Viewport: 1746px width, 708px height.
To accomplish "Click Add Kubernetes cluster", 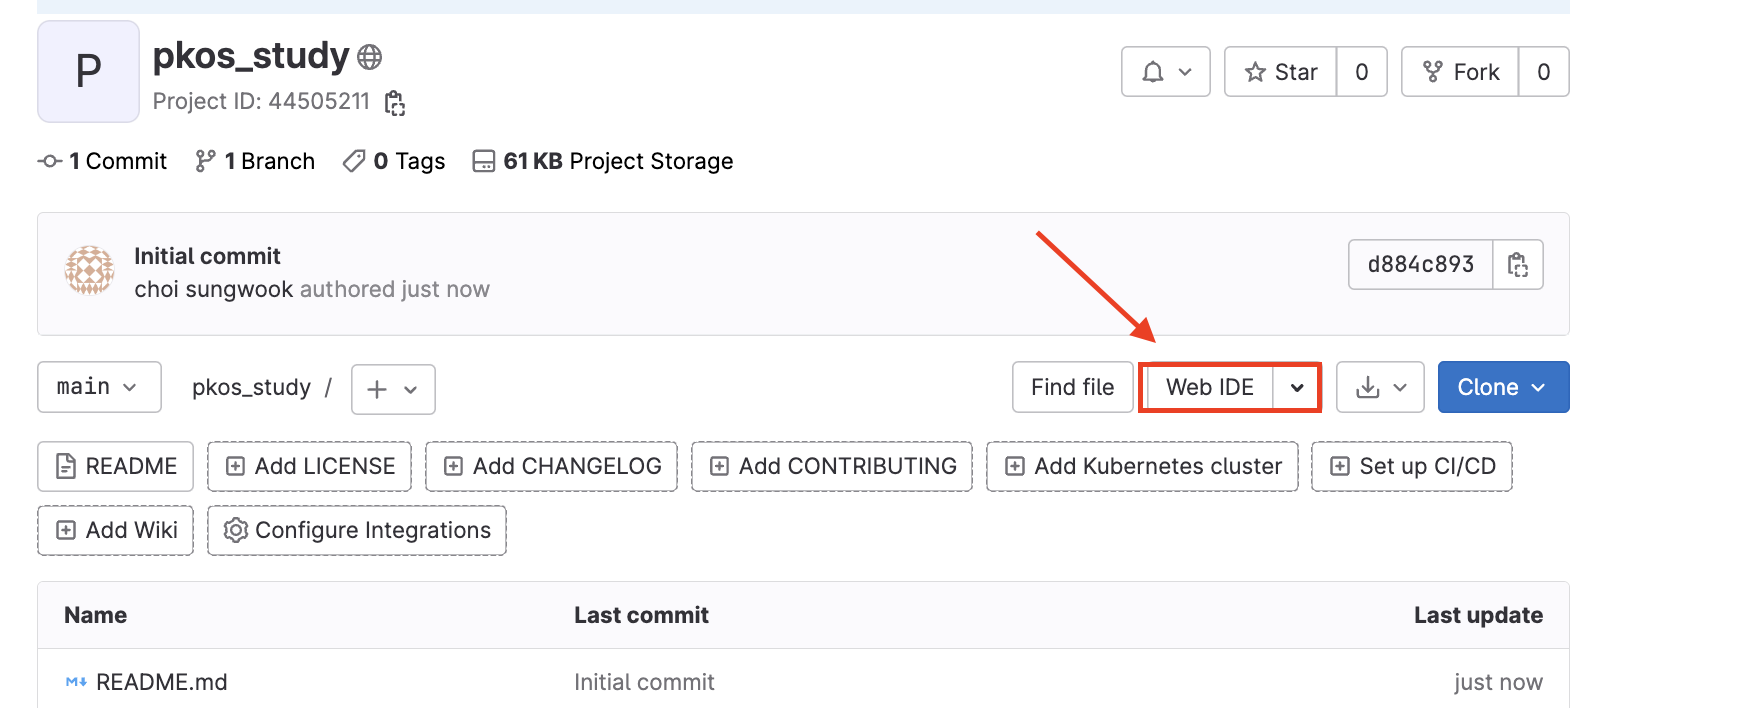I will [x=1142, y=467].
